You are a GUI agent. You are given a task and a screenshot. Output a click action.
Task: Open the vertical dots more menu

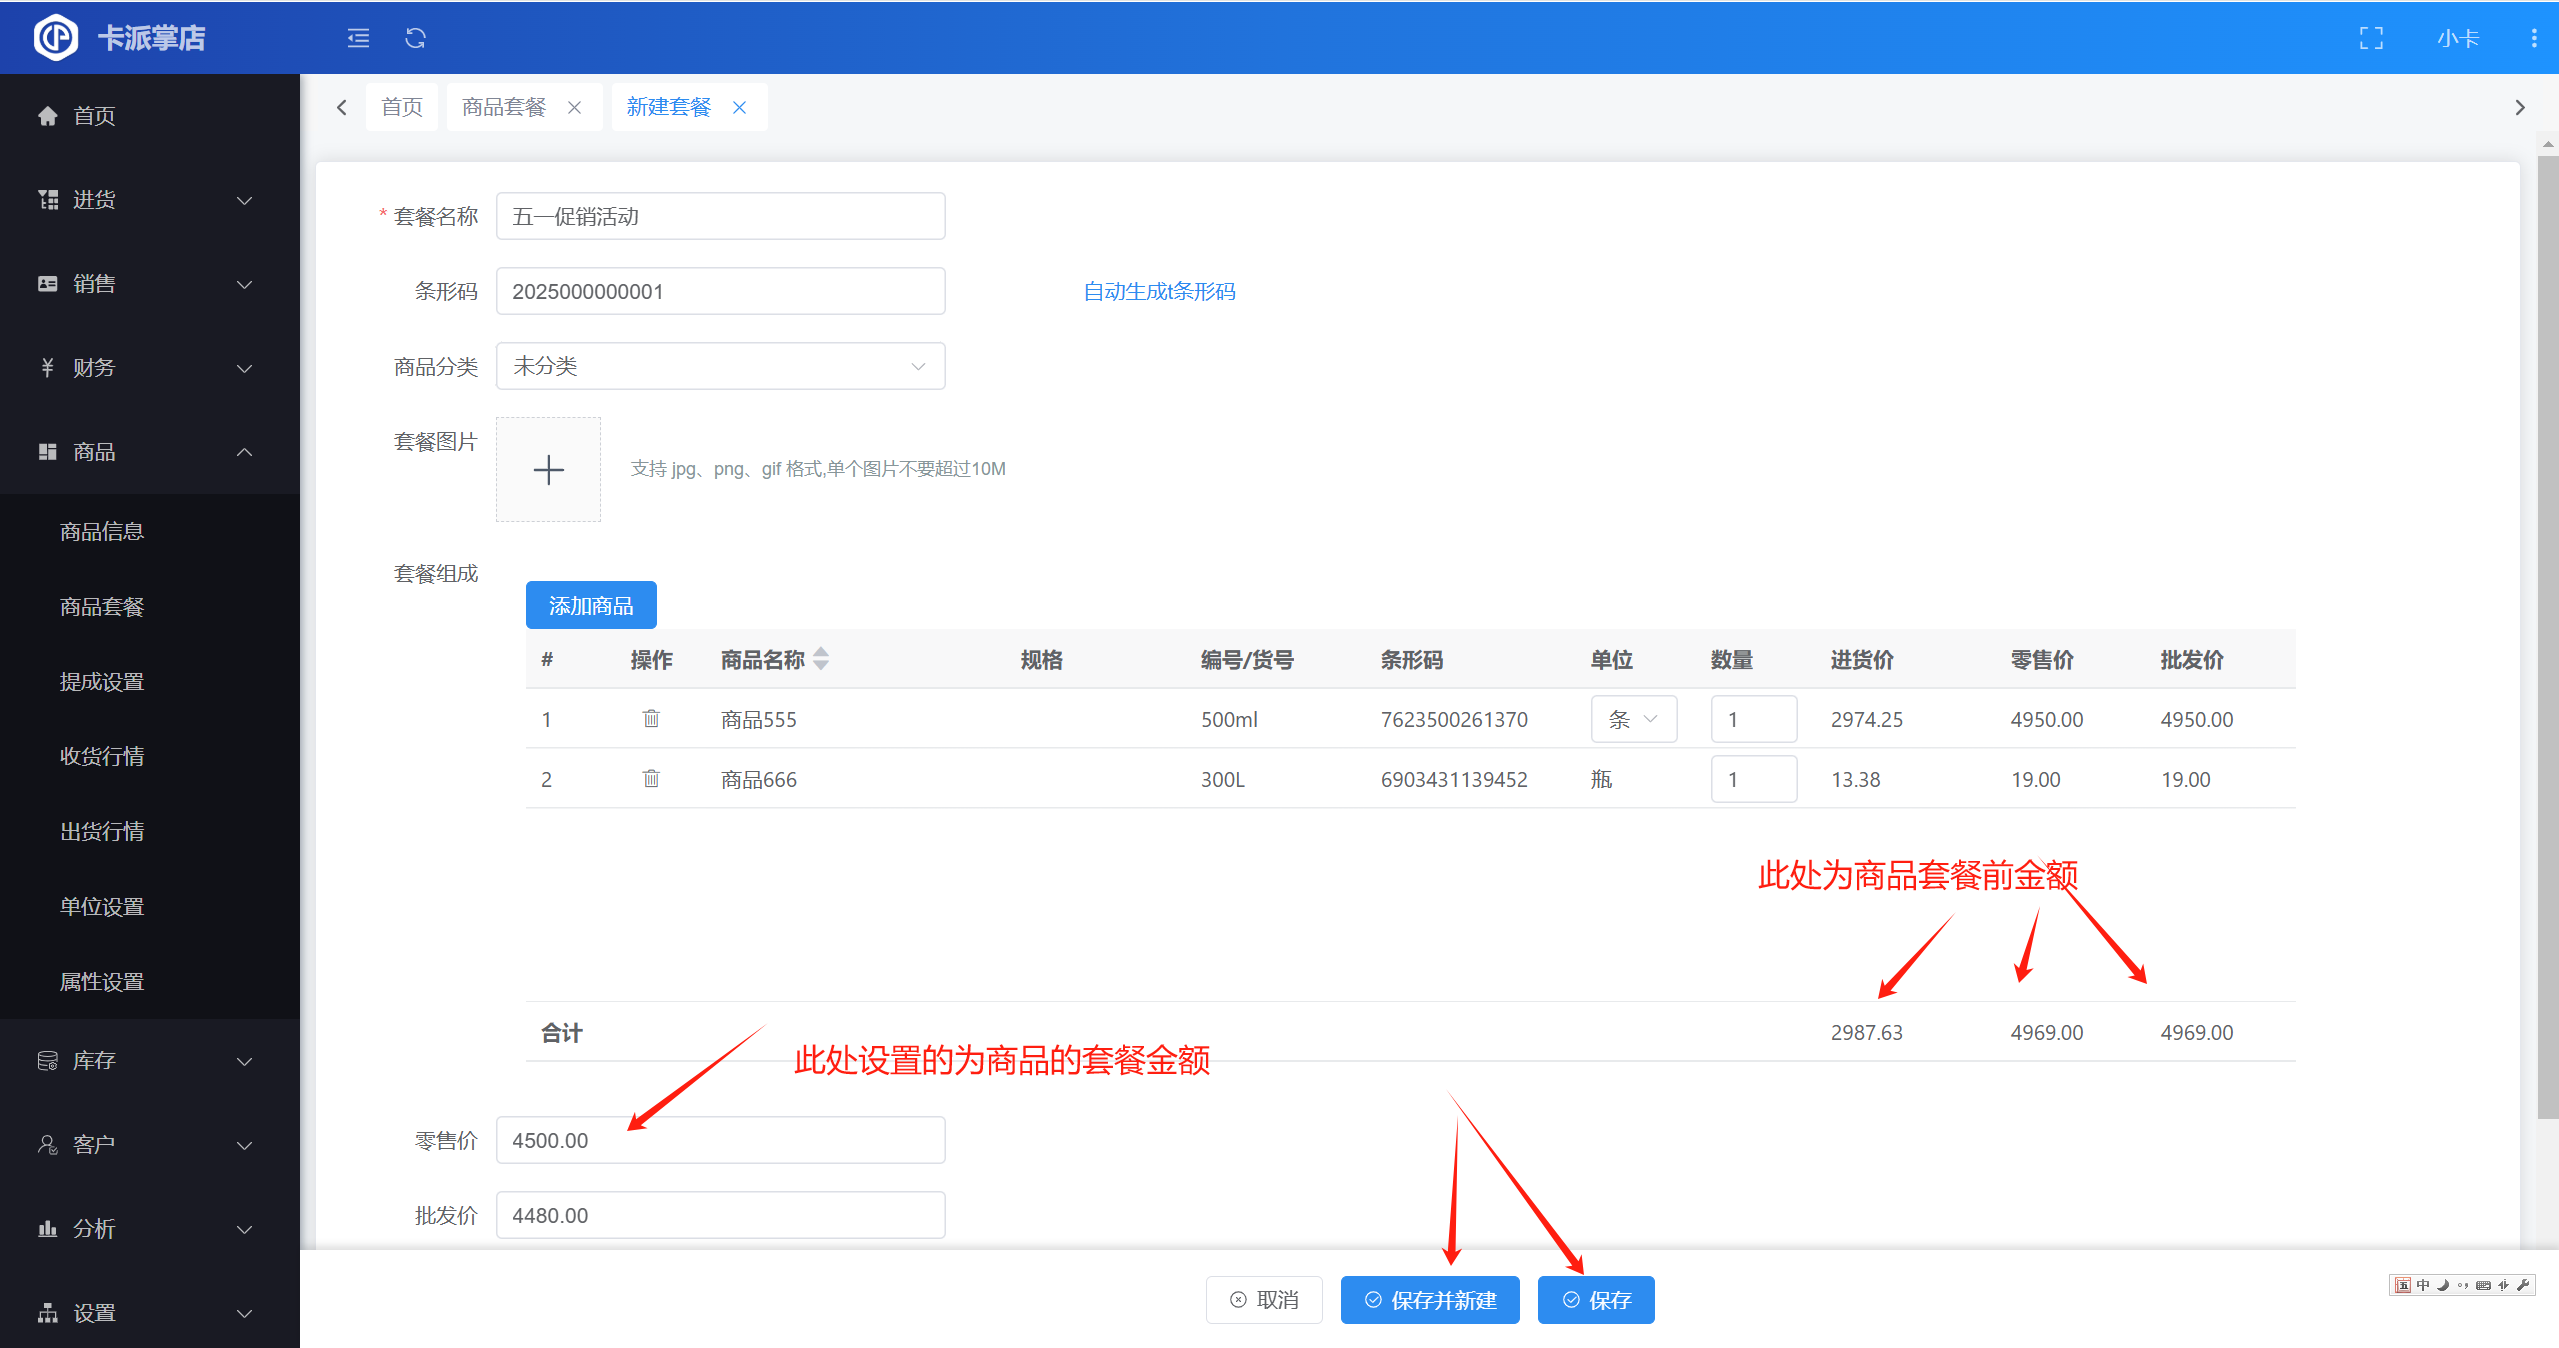(x=2533, y=38)
